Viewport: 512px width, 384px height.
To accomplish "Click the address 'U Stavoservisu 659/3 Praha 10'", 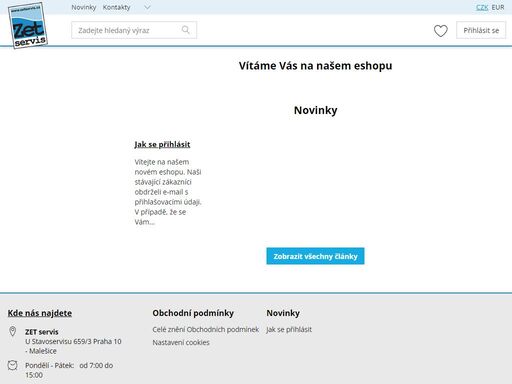I will 73,341.
